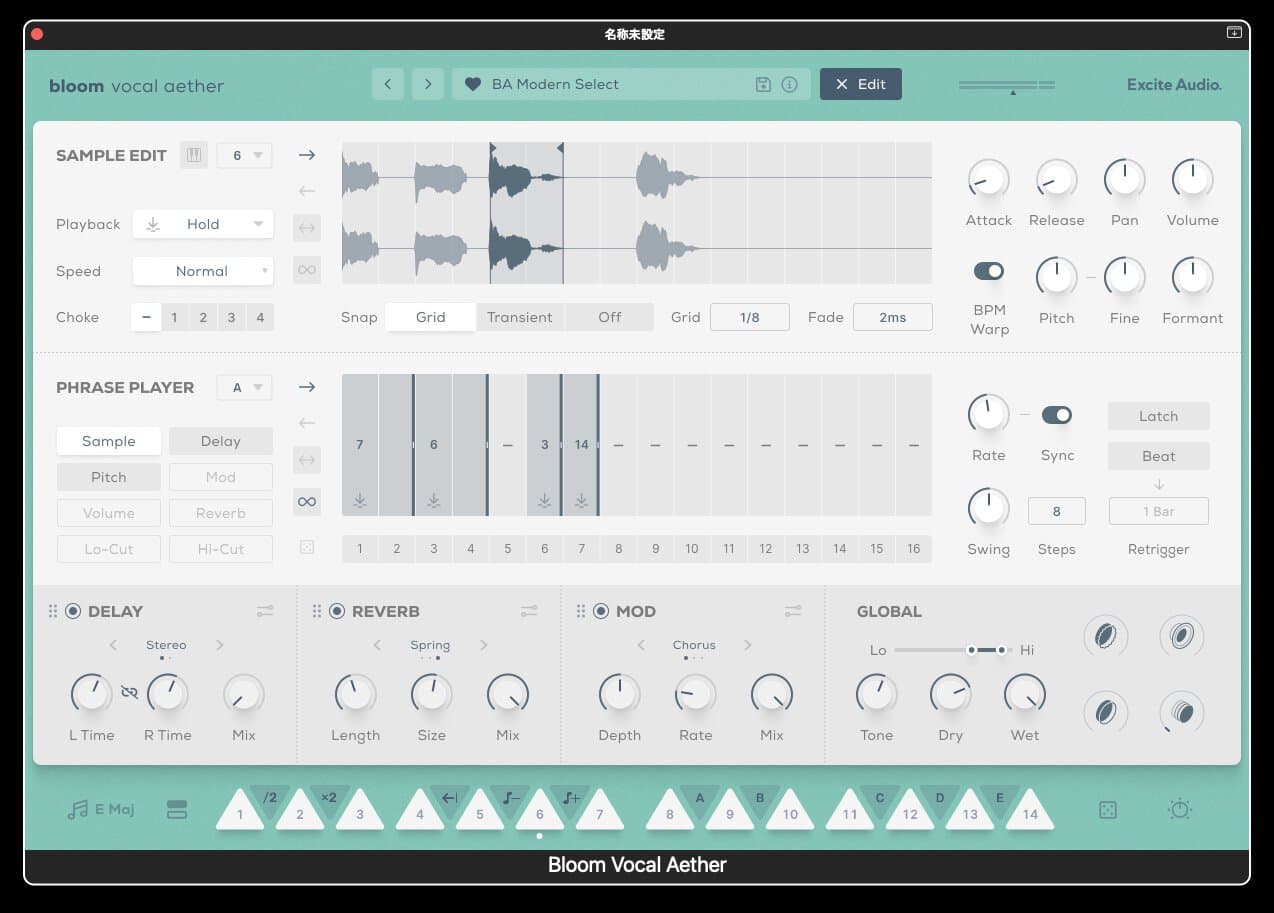Click the layout icon next to E Maj
The width and height of the screenshot is (1274, 913).
[x=177, y=810]
